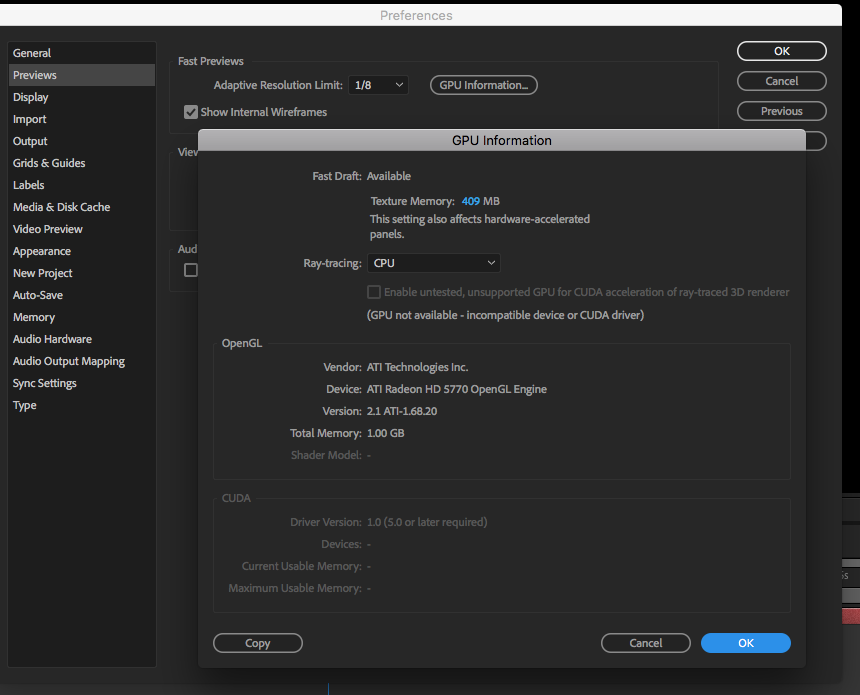
Task: Open Output preferences
Action: (x=82, y=141)
